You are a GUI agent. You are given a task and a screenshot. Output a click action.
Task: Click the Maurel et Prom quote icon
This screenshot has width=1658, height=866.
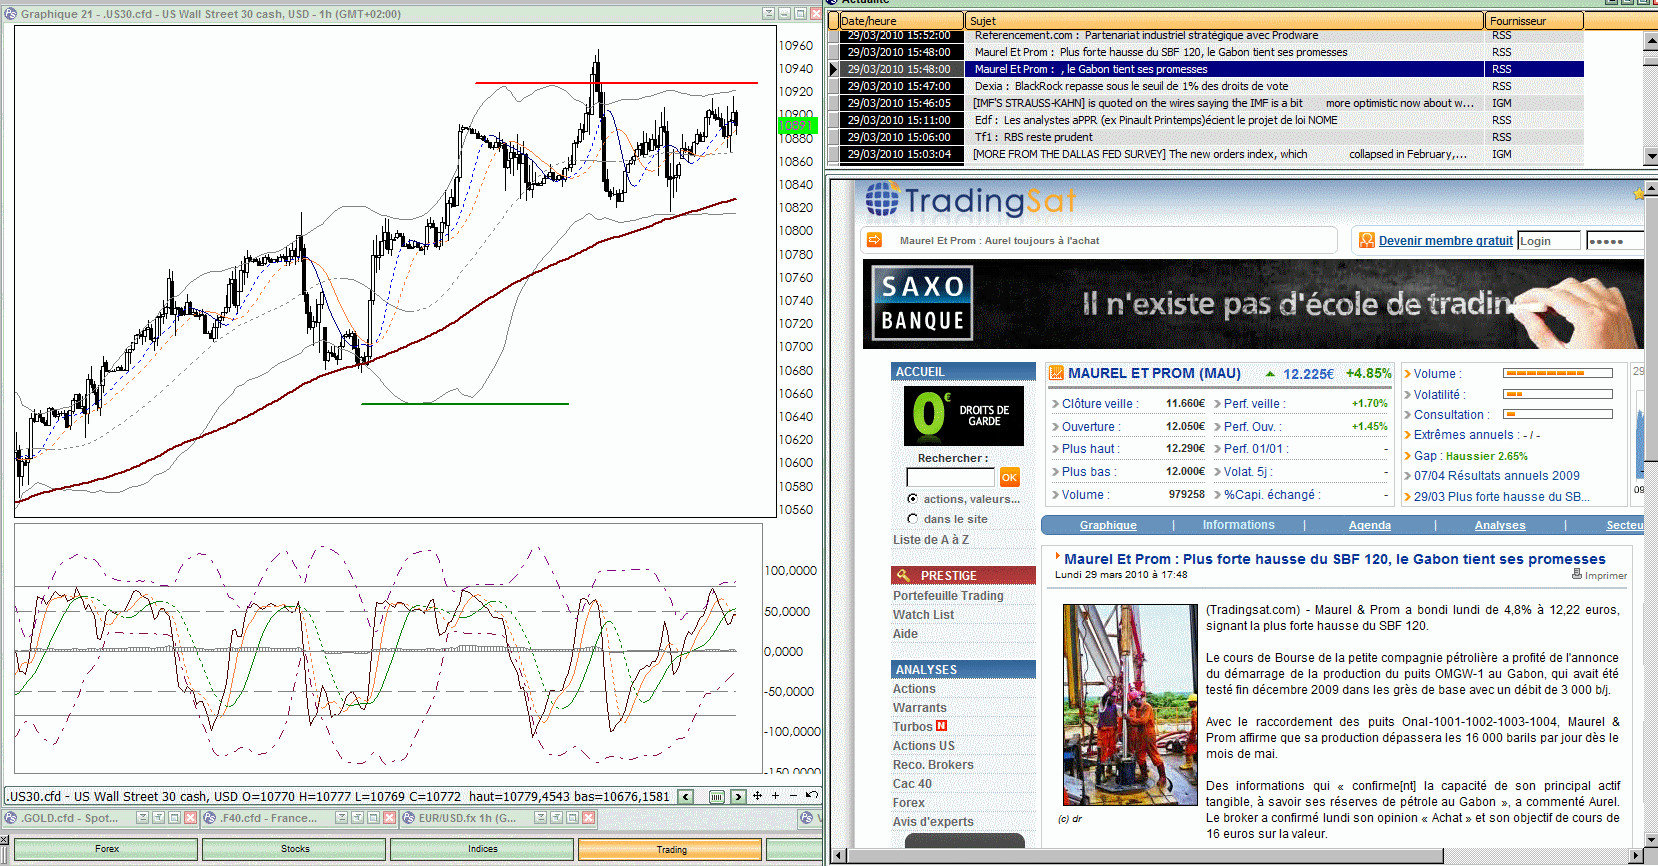point(1056,373)
